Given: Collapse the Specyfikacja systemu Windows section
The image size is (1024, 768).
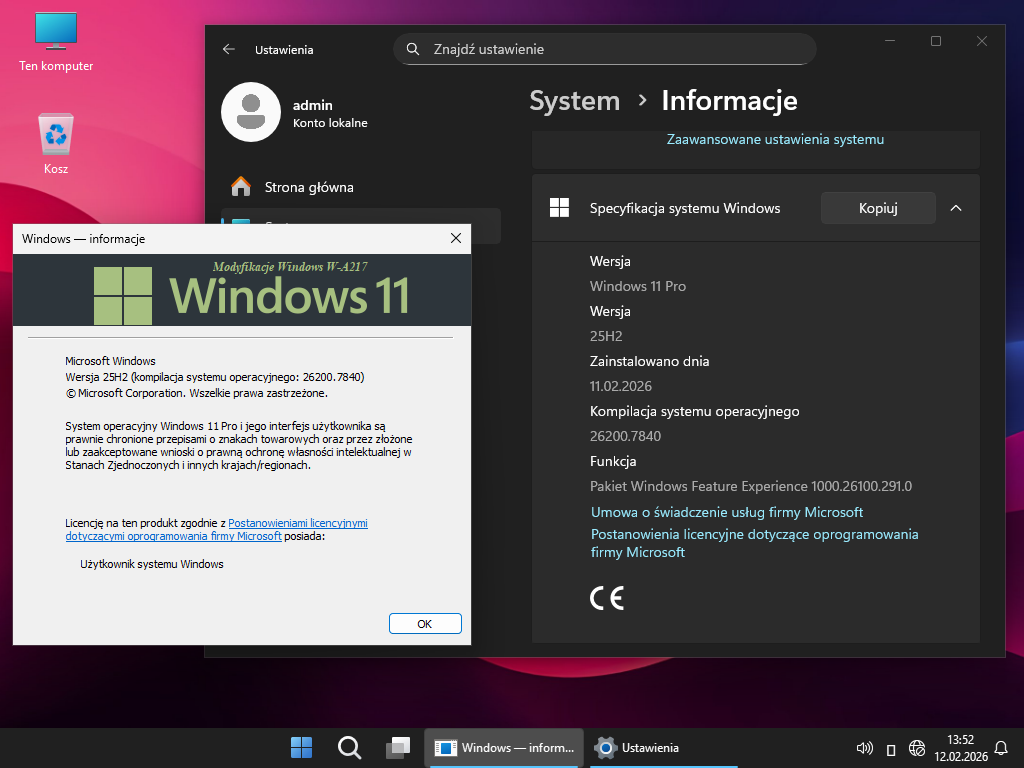Looking at the screenshot, I should coord(955,208).
